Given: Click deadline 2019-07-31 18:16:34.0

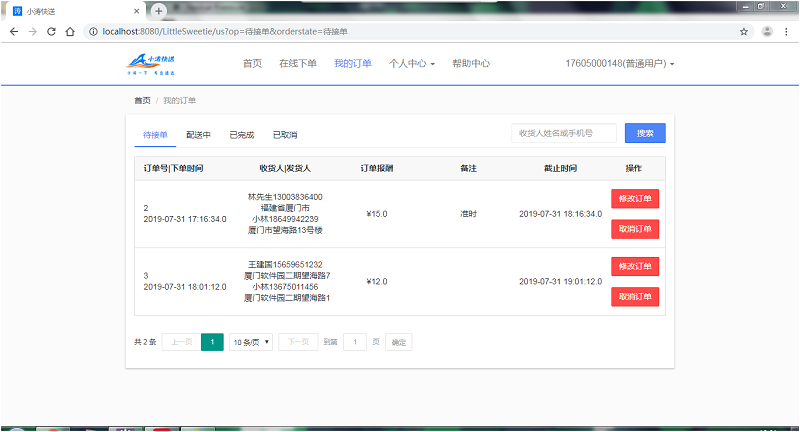Looking at the screenshot, I should (x=561, y=214).
